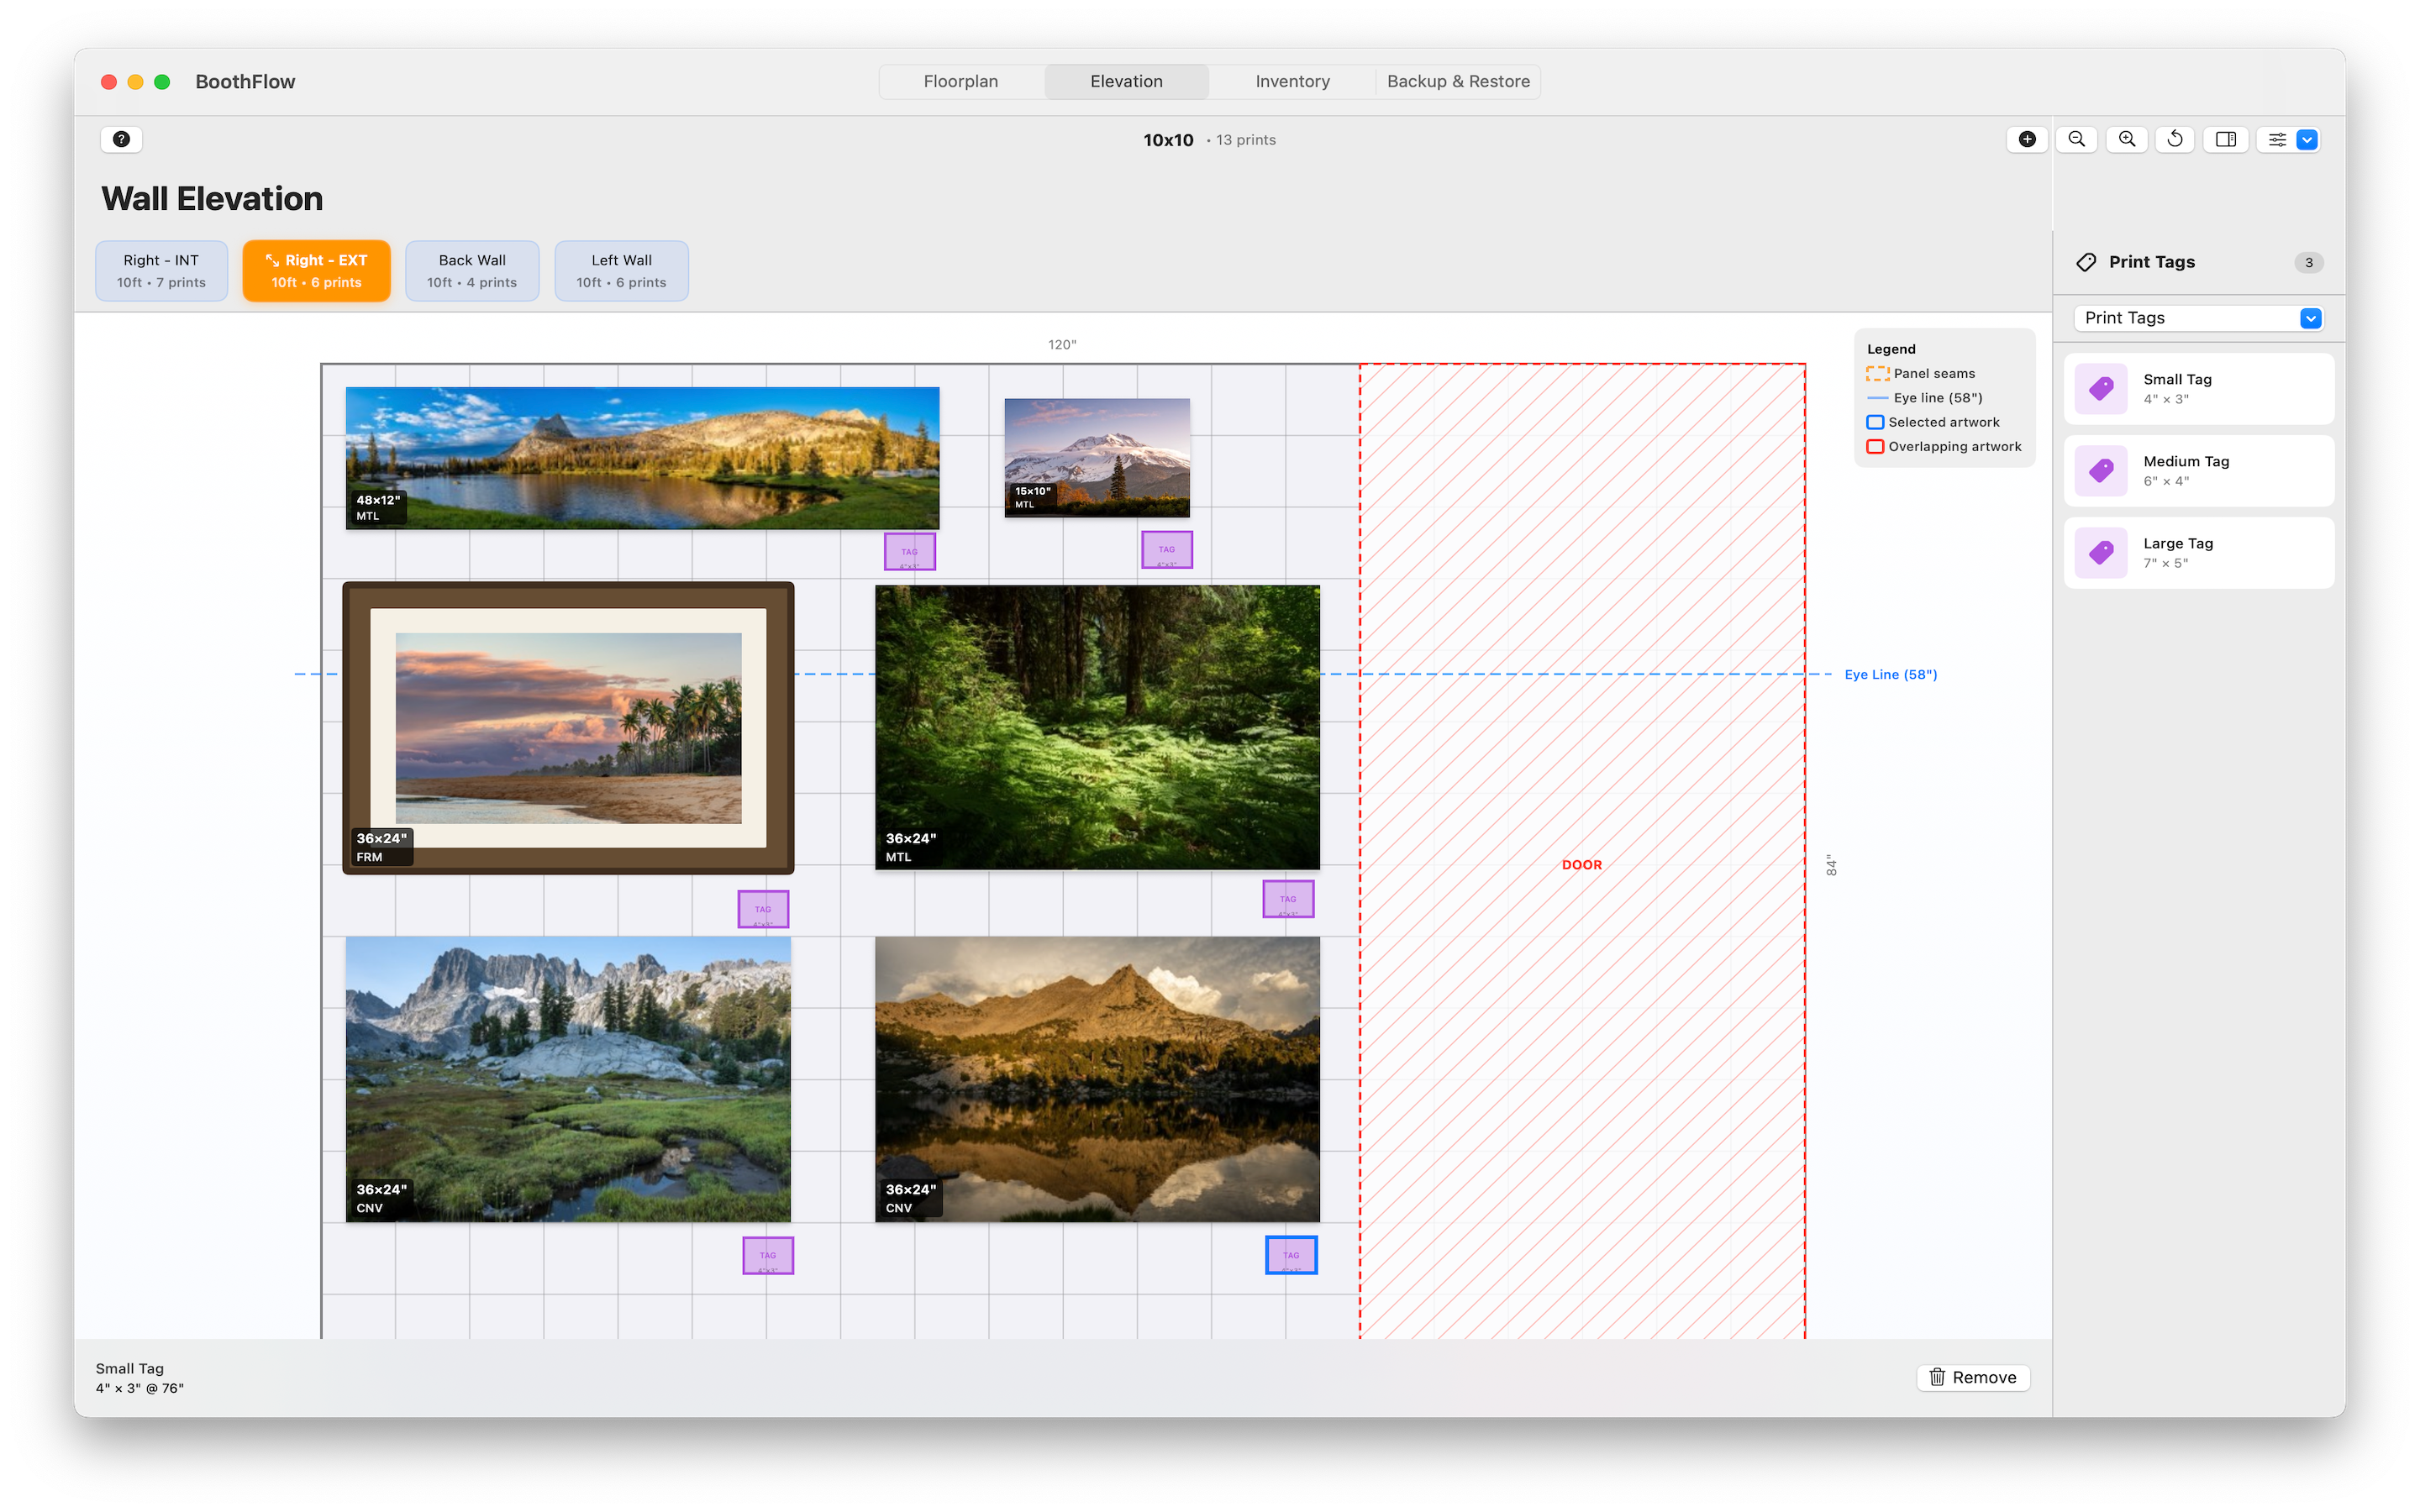Select the Back Wall button

(472, 270)
